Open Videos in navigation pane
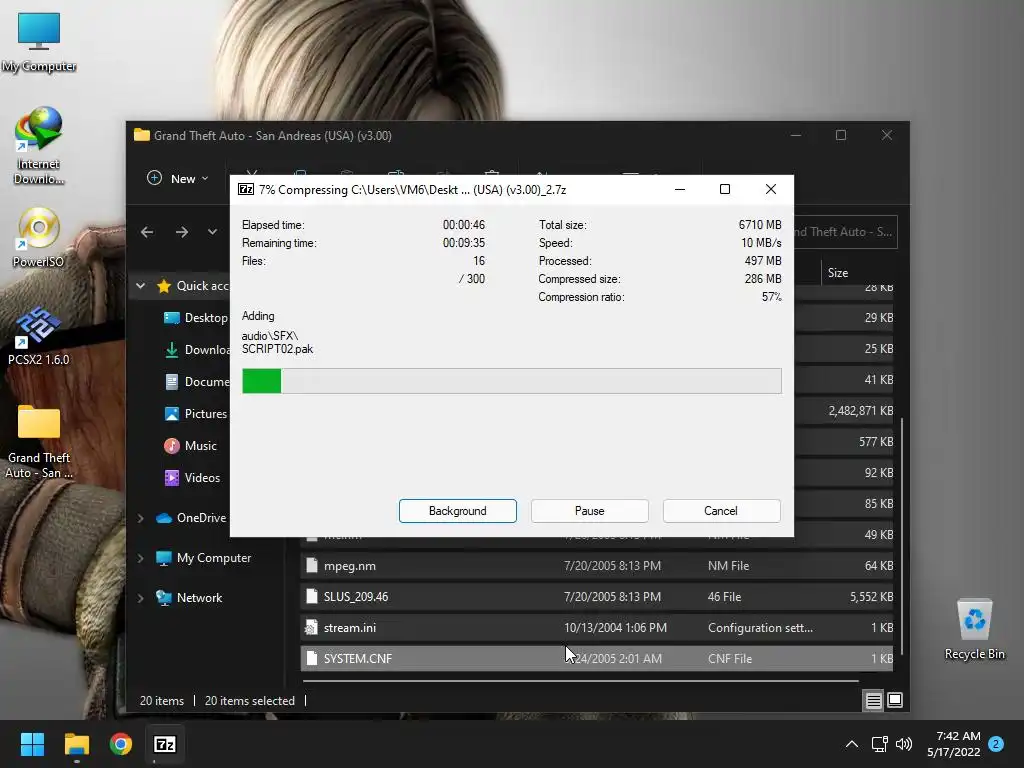Image resolution: width=1024 pixels, height=768 pixels. (x=192, y=477)
